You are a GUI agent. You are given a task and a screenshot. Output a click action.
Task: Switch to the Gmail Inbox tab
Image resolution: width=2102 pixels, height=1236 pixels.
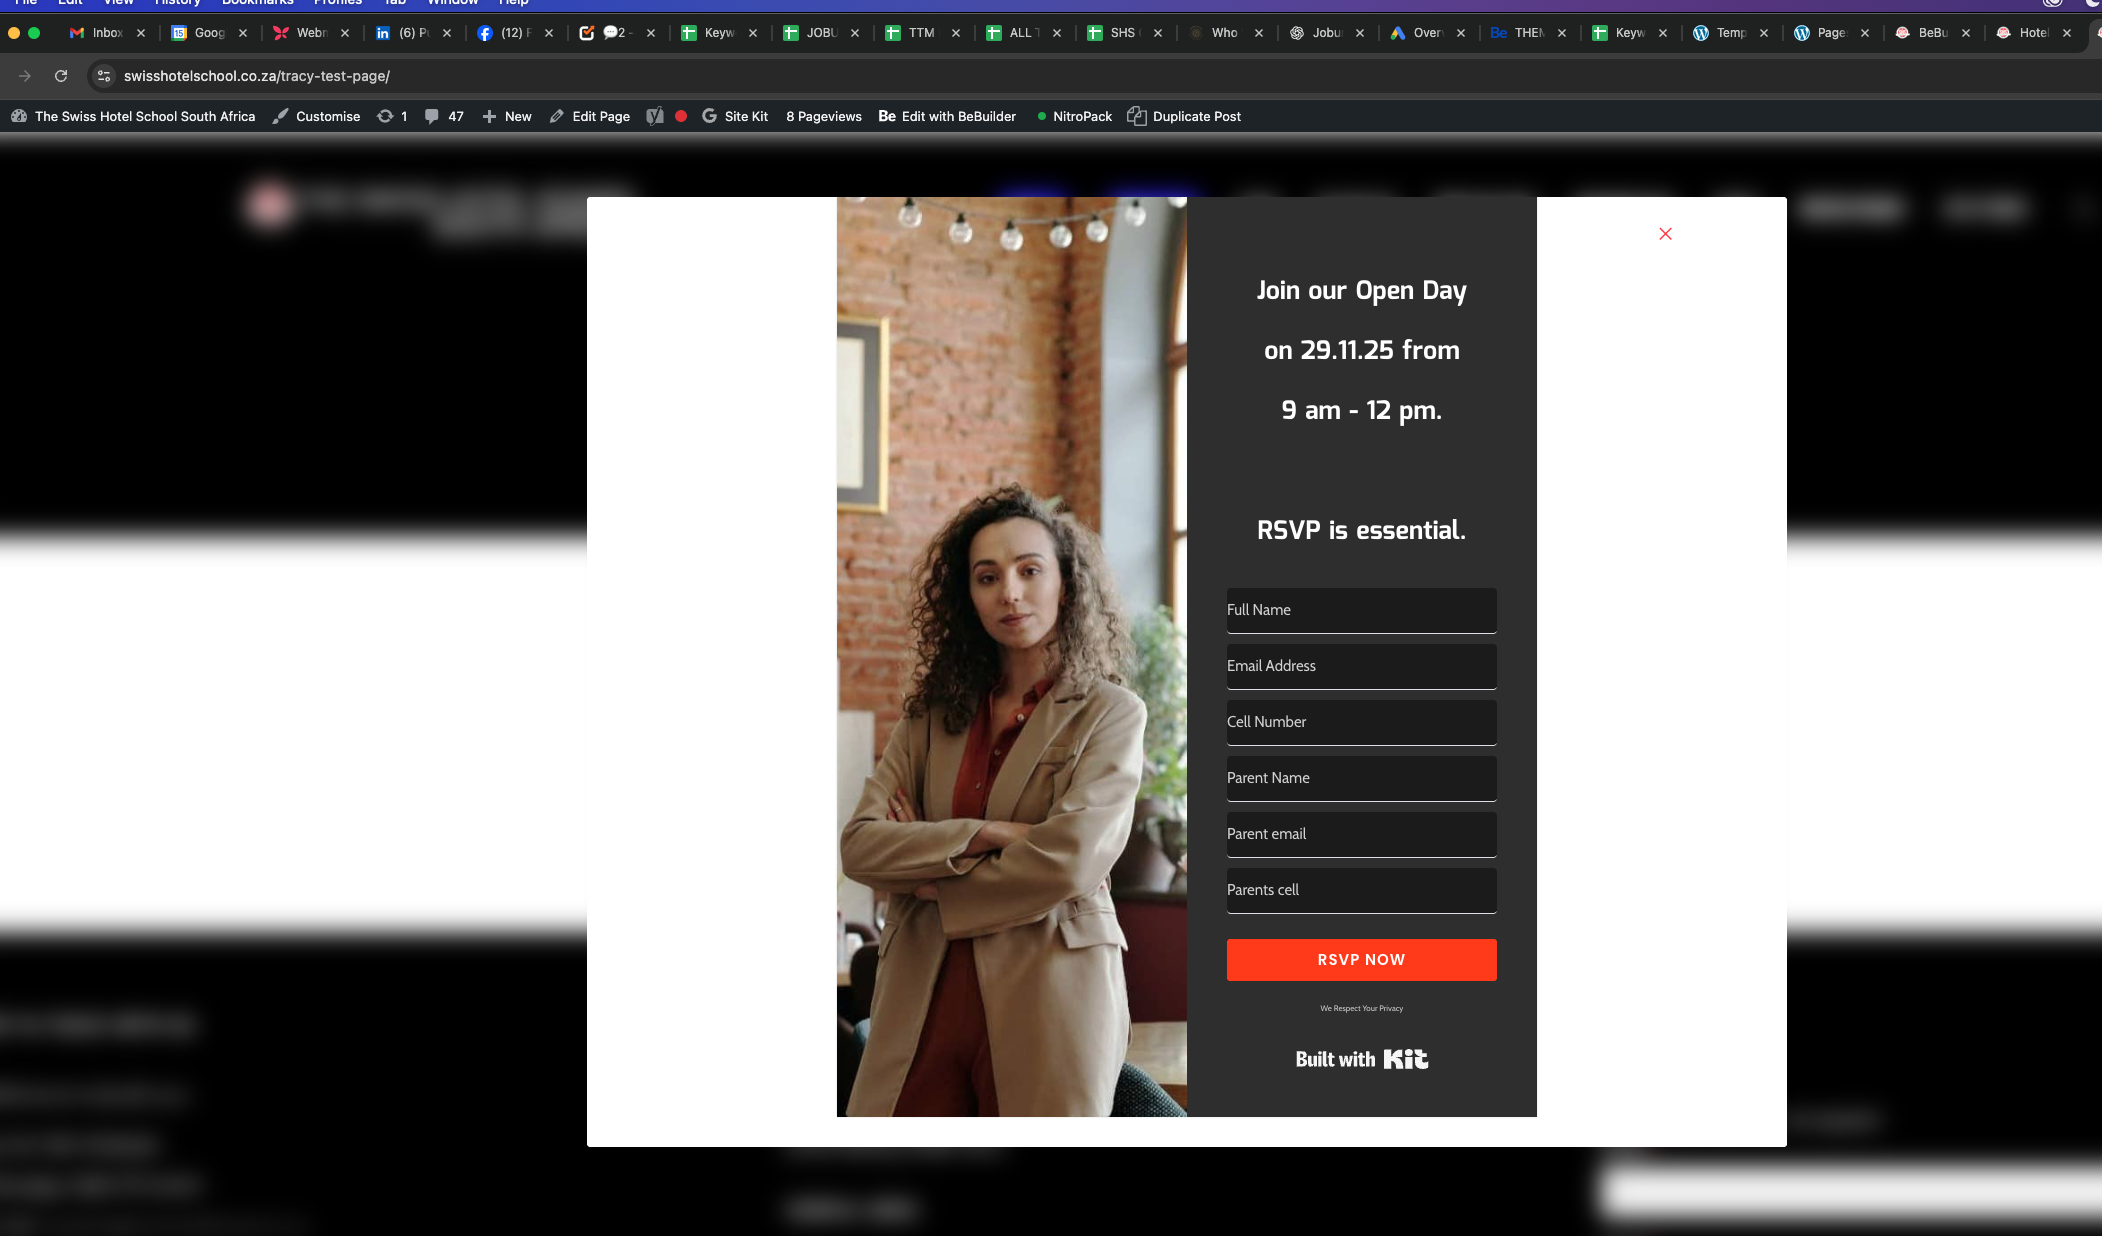tap(98, 33)
